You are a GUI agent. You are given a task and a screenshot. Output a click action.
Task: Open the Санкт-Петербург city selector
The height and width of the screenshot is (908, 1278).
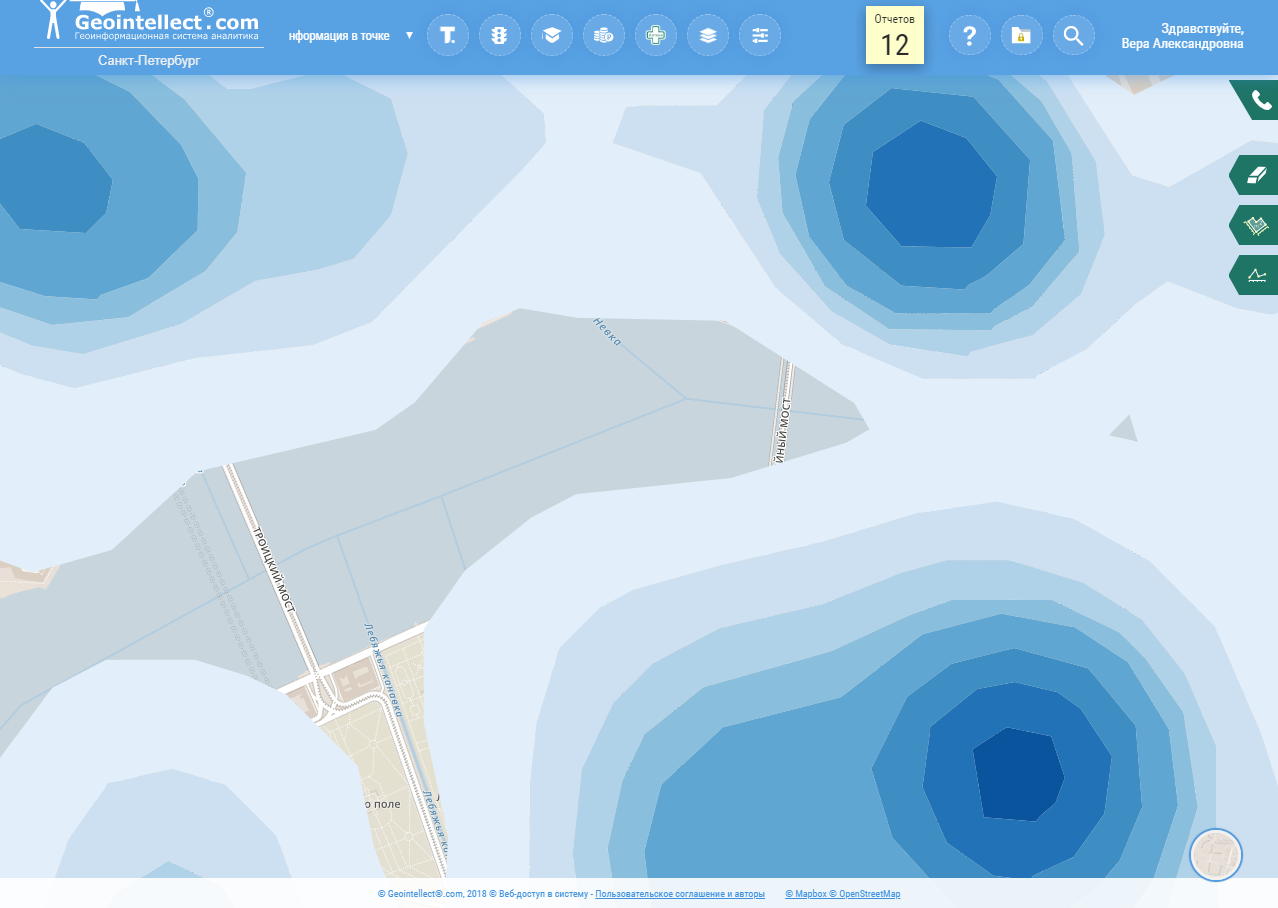(x=149, y=61)
